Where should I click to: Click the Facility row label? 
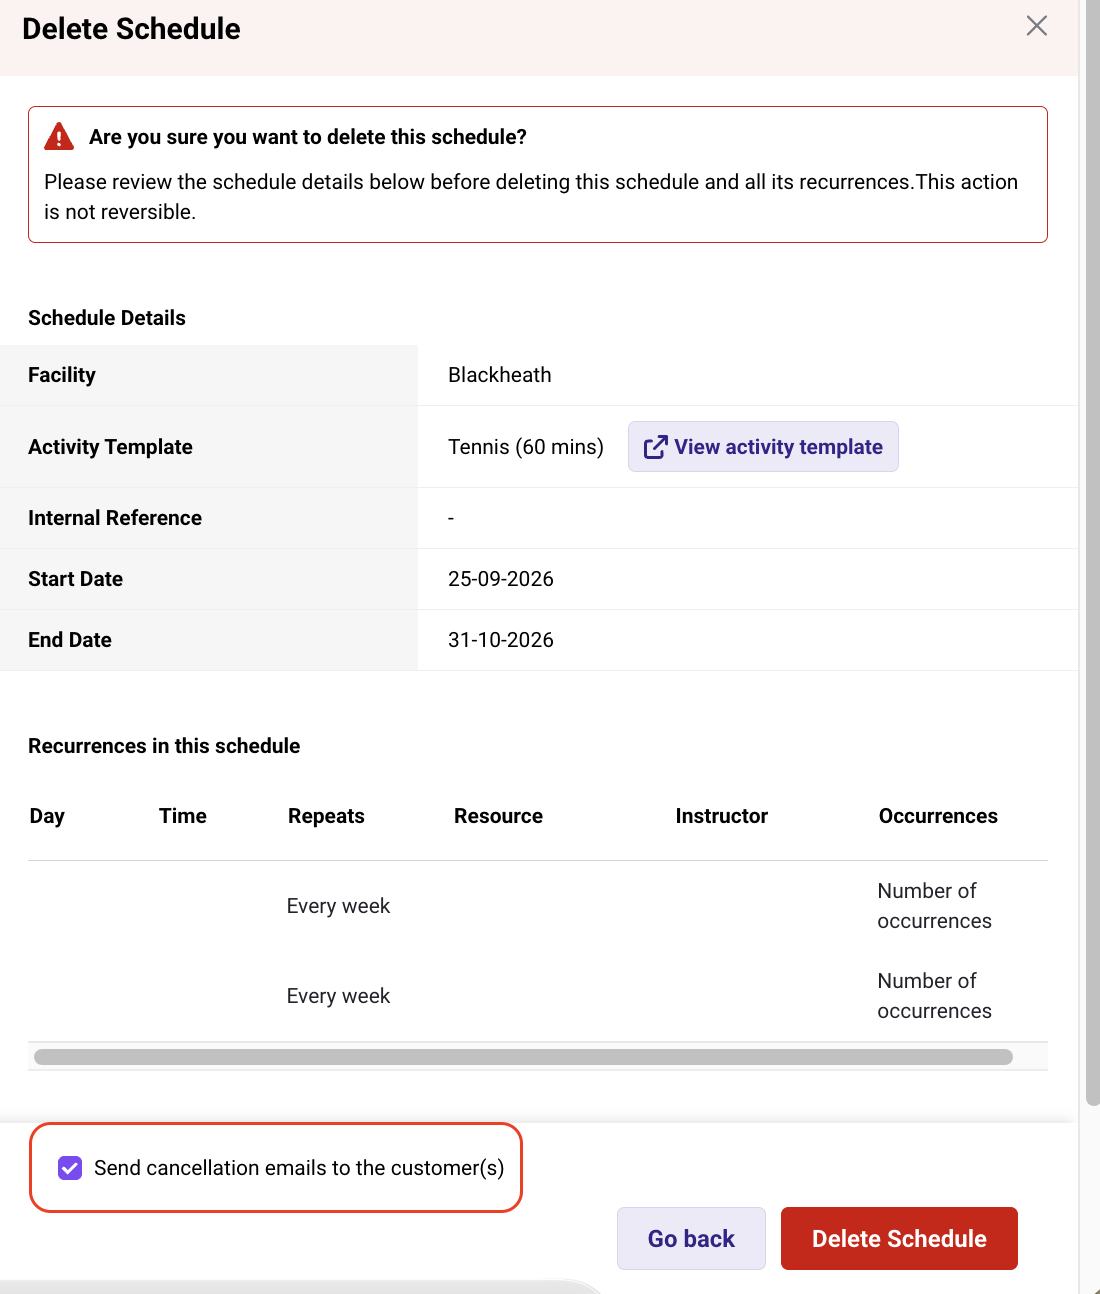(62, 375)
